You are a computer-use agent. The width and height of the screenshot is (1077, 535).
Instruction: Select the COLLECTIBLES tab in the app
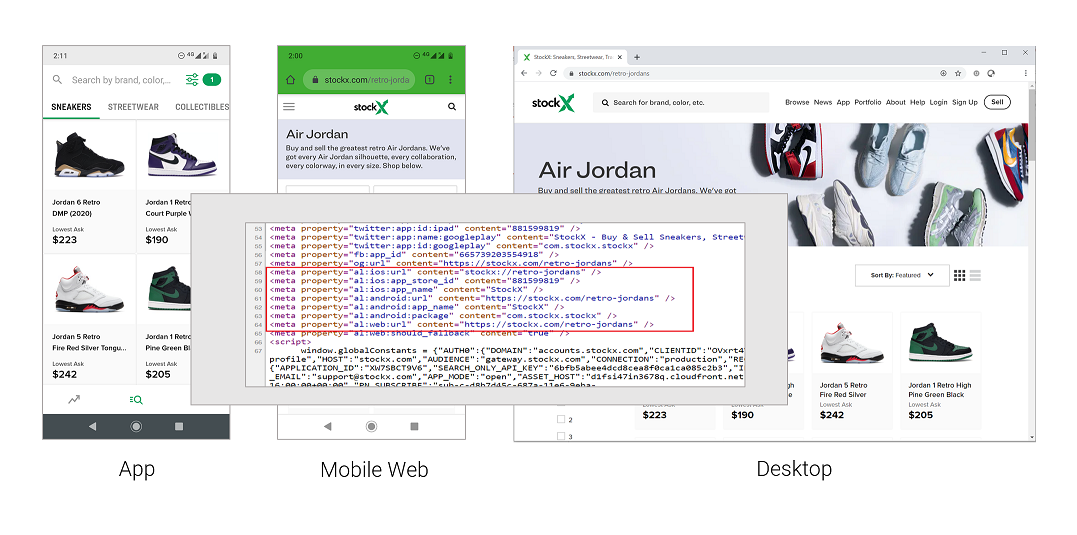point(202,107)
